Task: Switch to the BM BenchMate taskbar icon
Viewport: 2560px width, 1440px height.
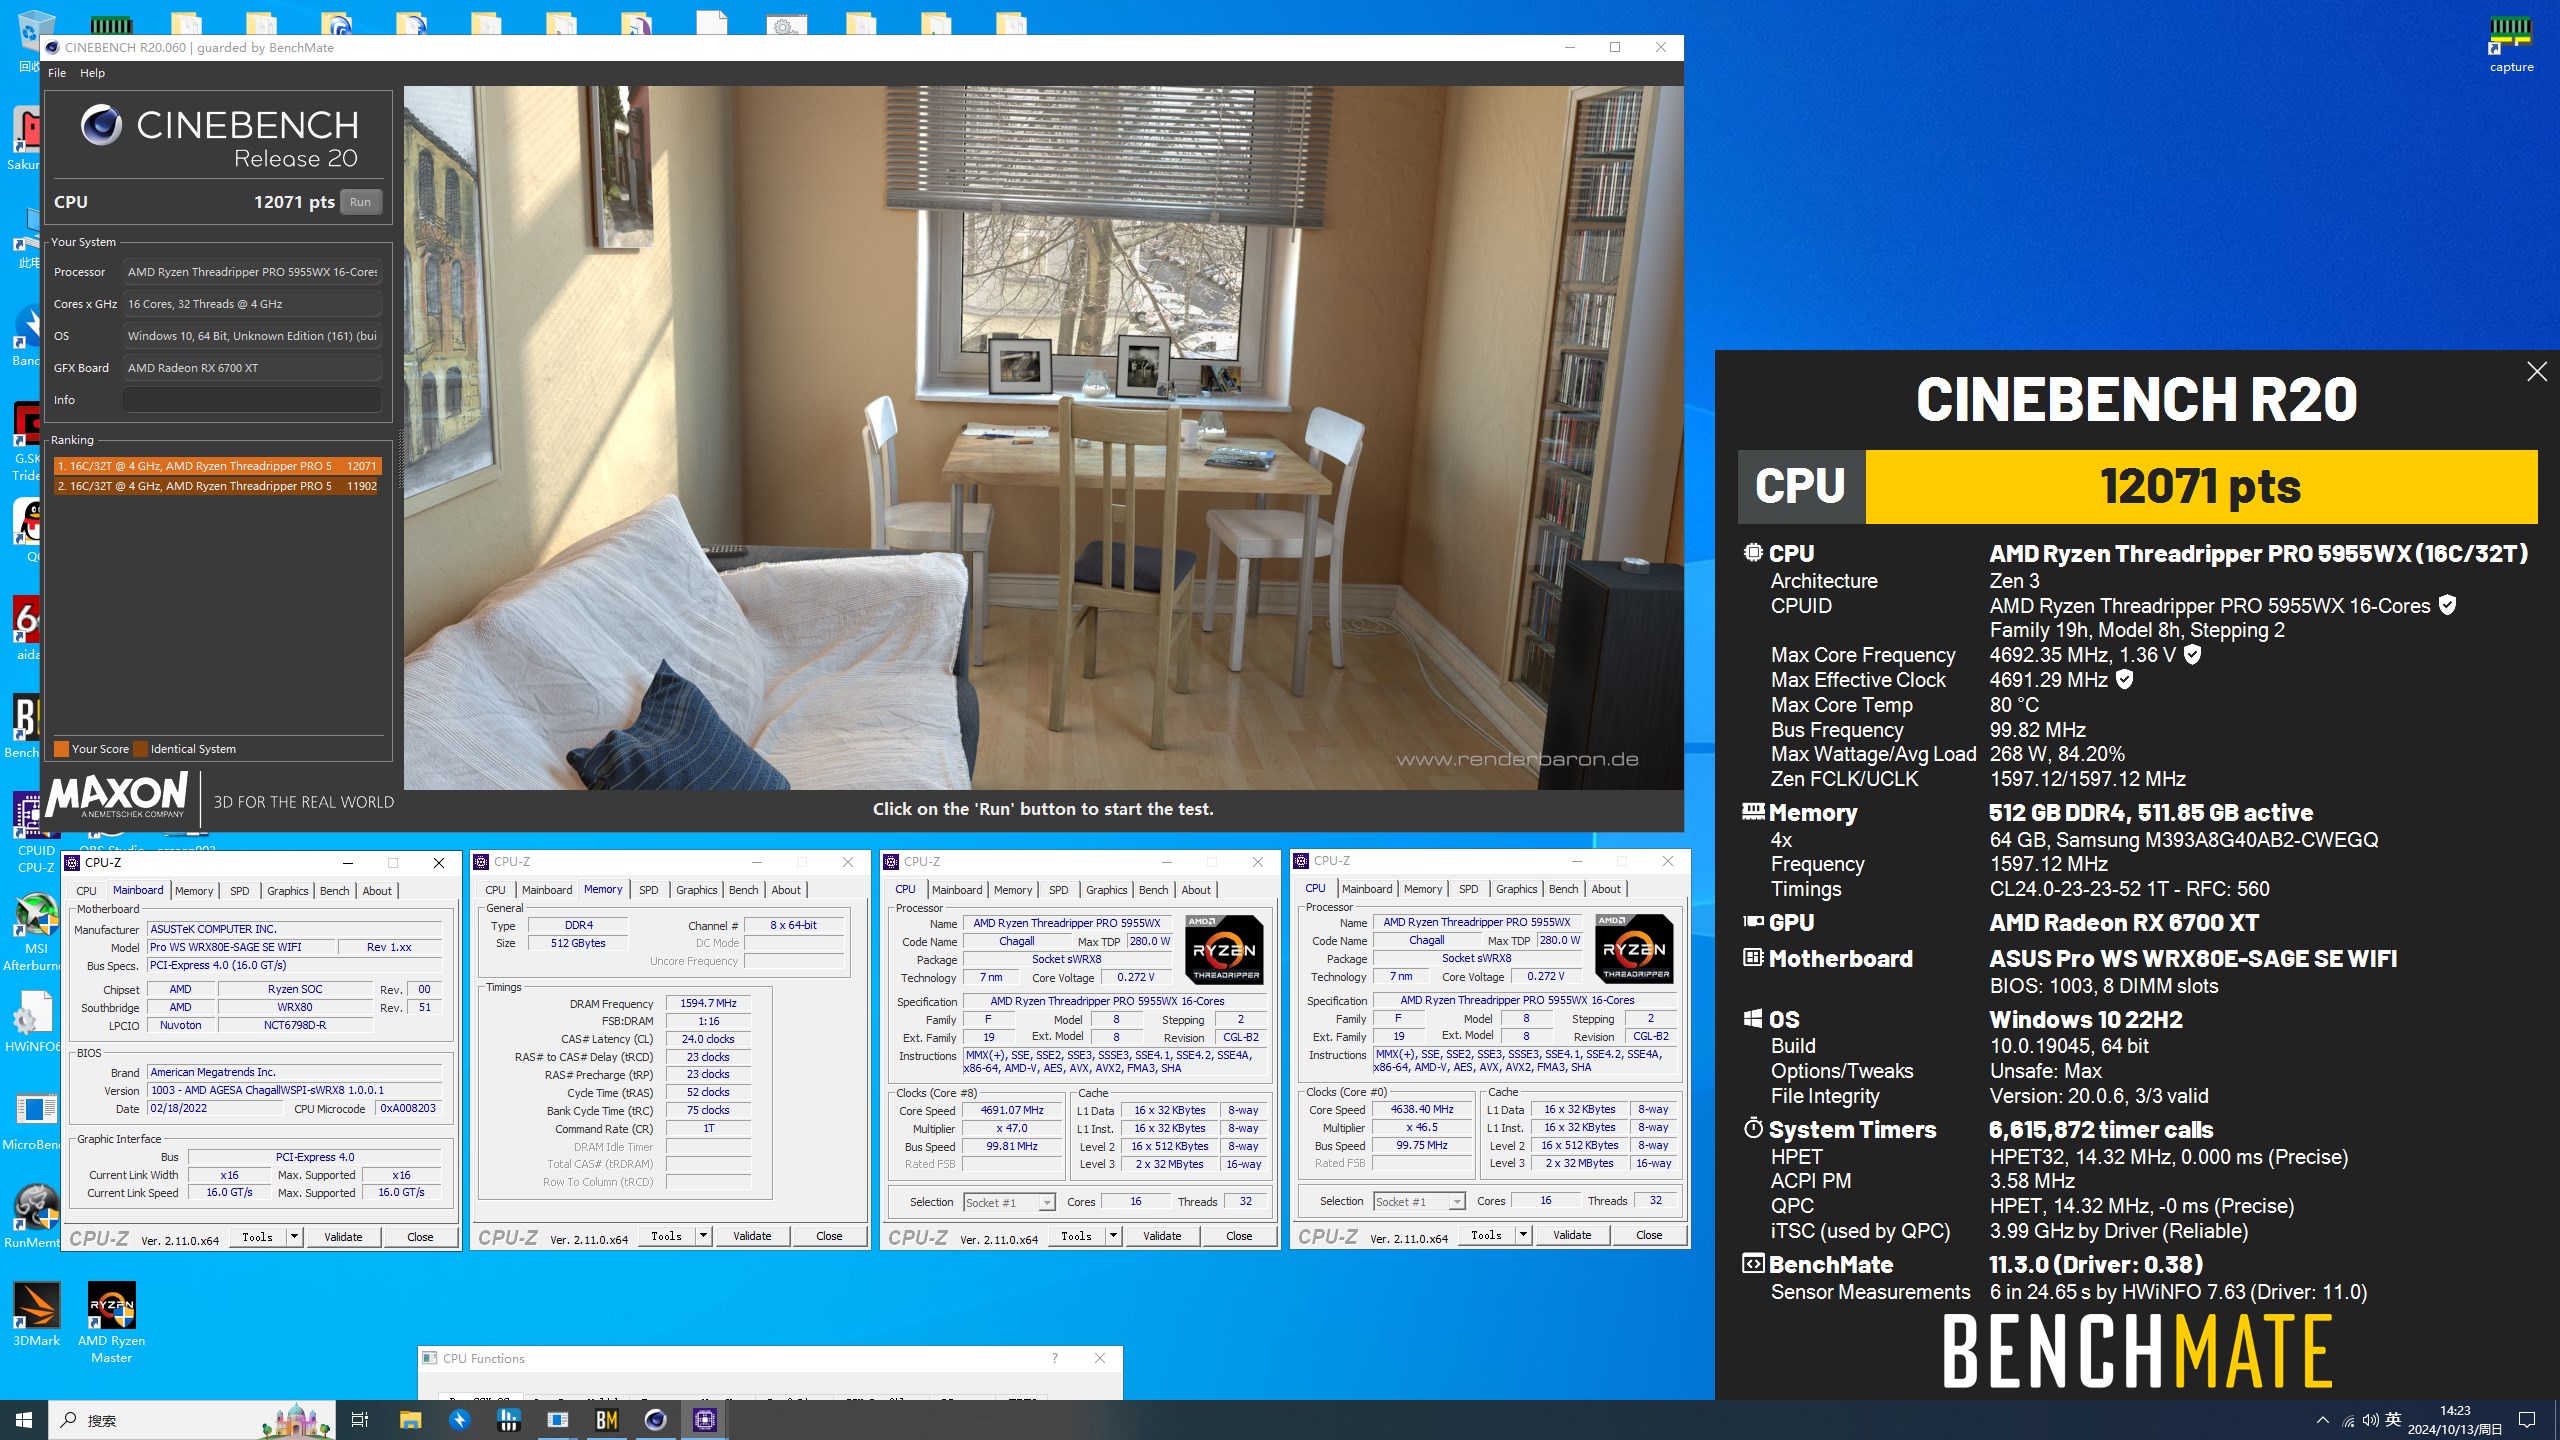Action: [607, 1420]
